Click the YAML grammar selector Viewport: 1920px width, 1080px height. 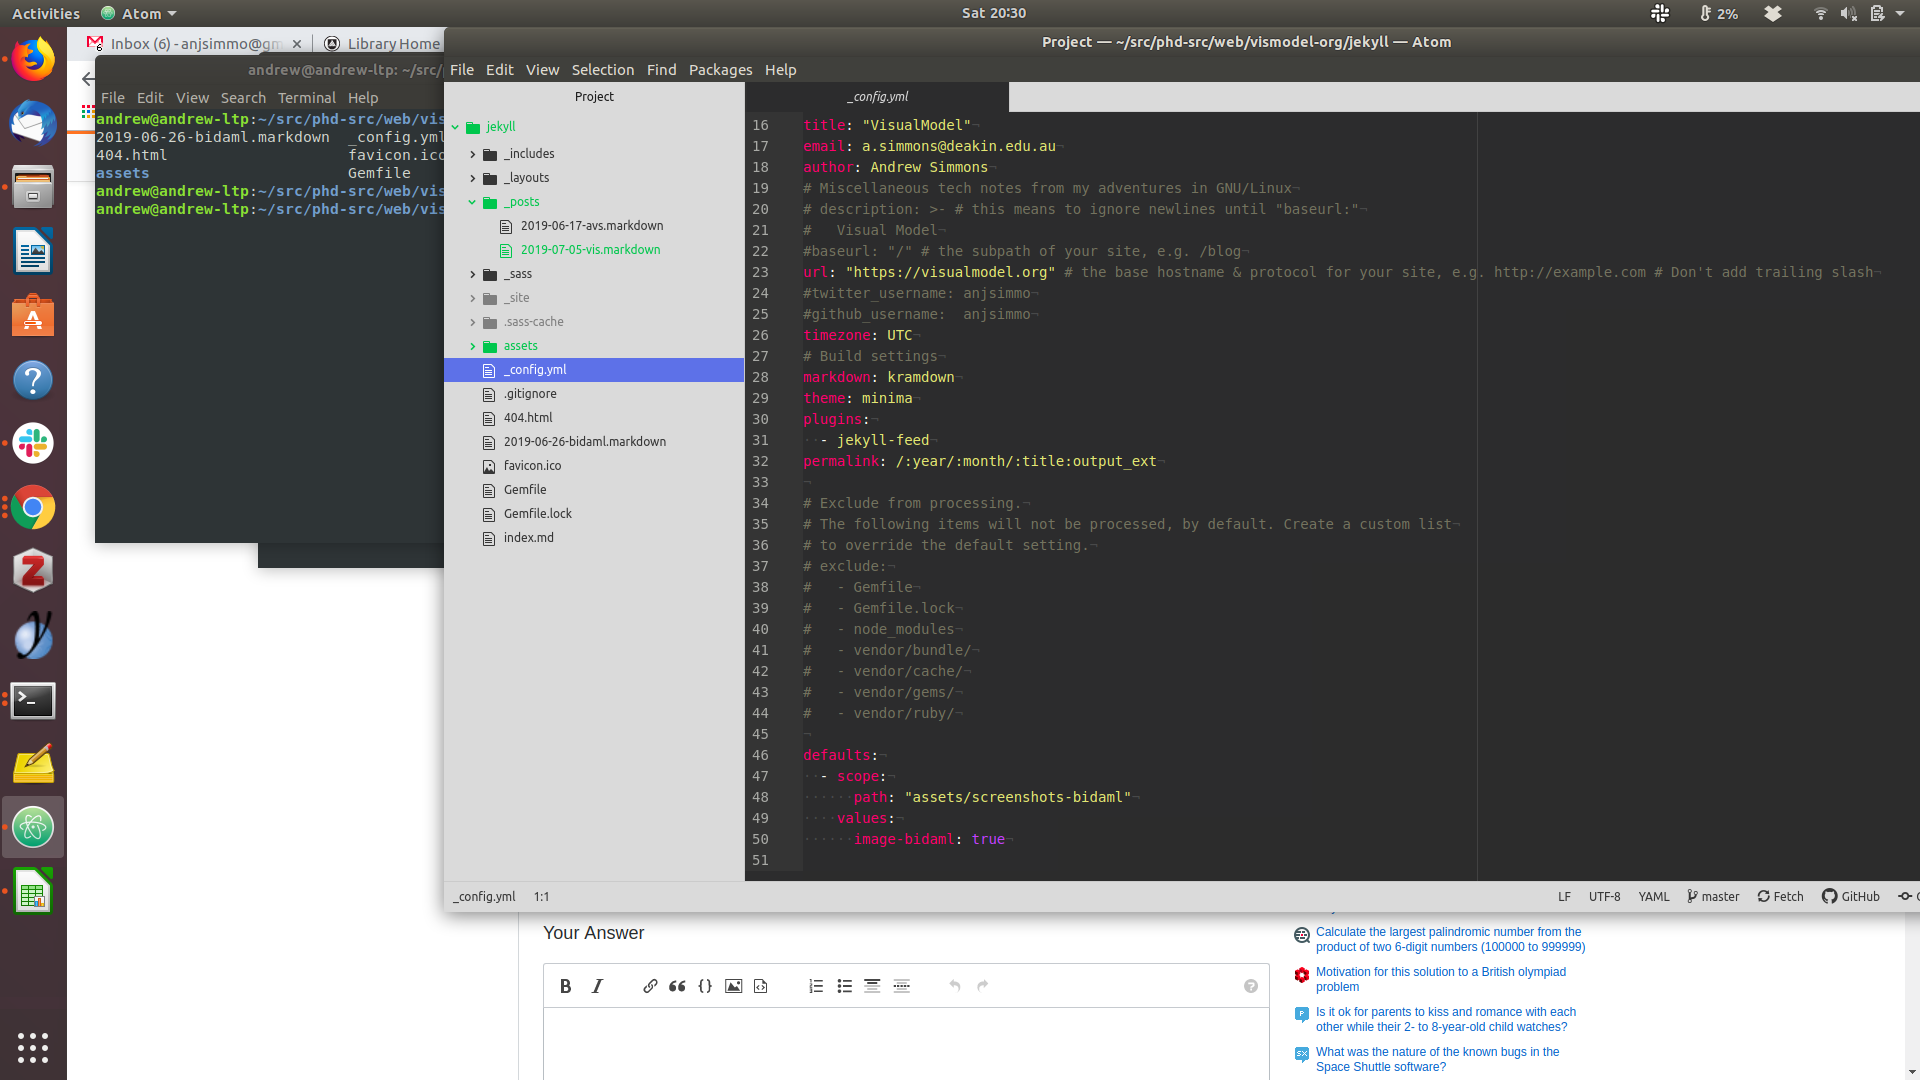1653,896
